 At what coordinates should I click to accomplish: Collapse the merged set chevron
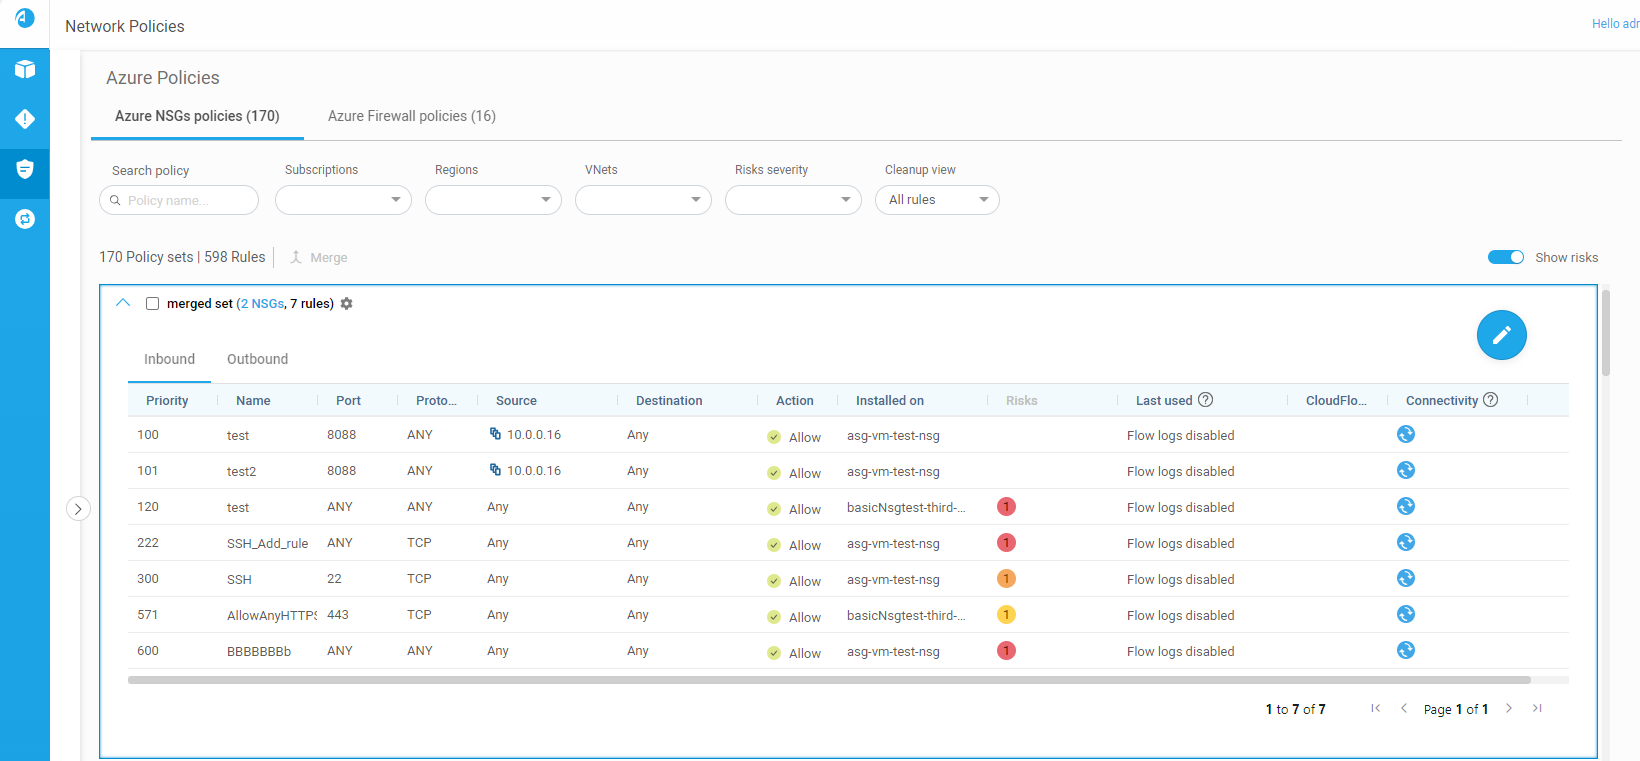click(x=123, y=303)
